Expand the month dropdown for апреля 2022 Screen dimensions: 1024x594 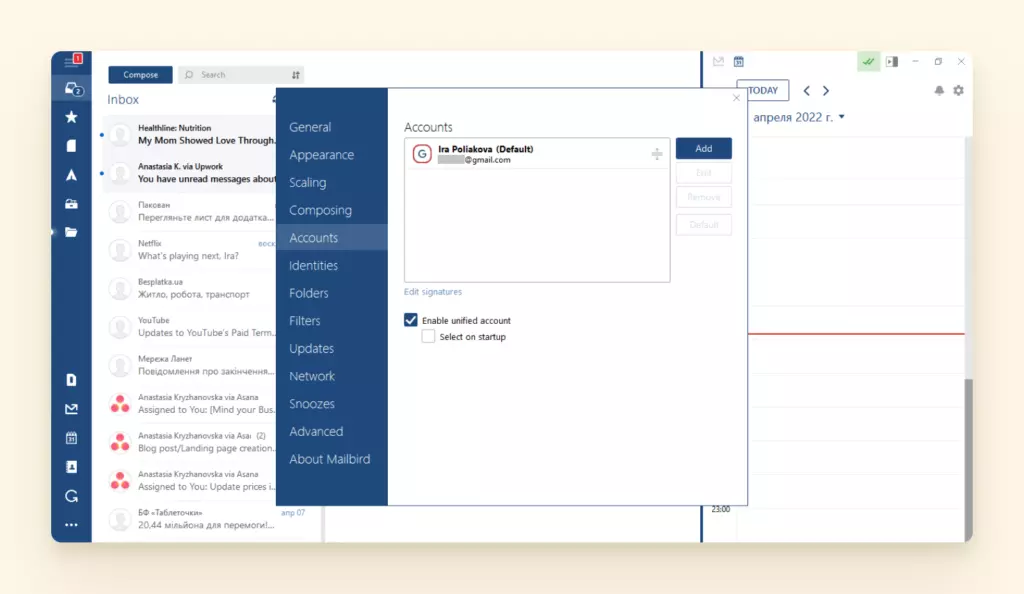(x=842, y=117)
